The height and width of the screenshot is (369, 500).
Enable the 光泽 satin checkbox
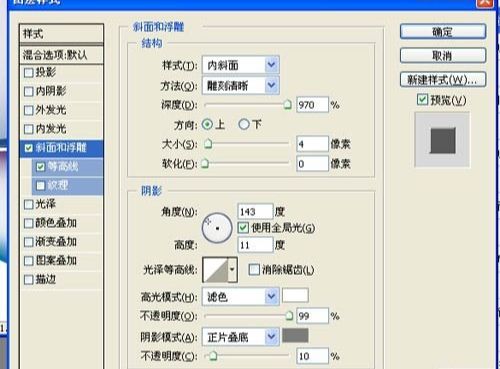[29, 204]
